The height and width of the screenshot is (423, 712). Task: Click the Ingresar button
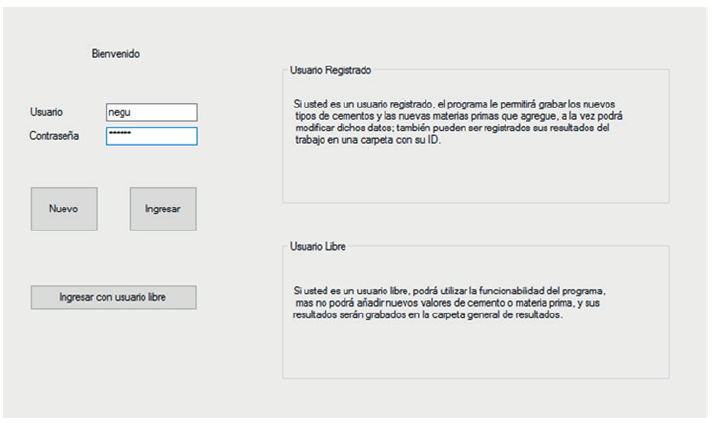pos(163,209)
